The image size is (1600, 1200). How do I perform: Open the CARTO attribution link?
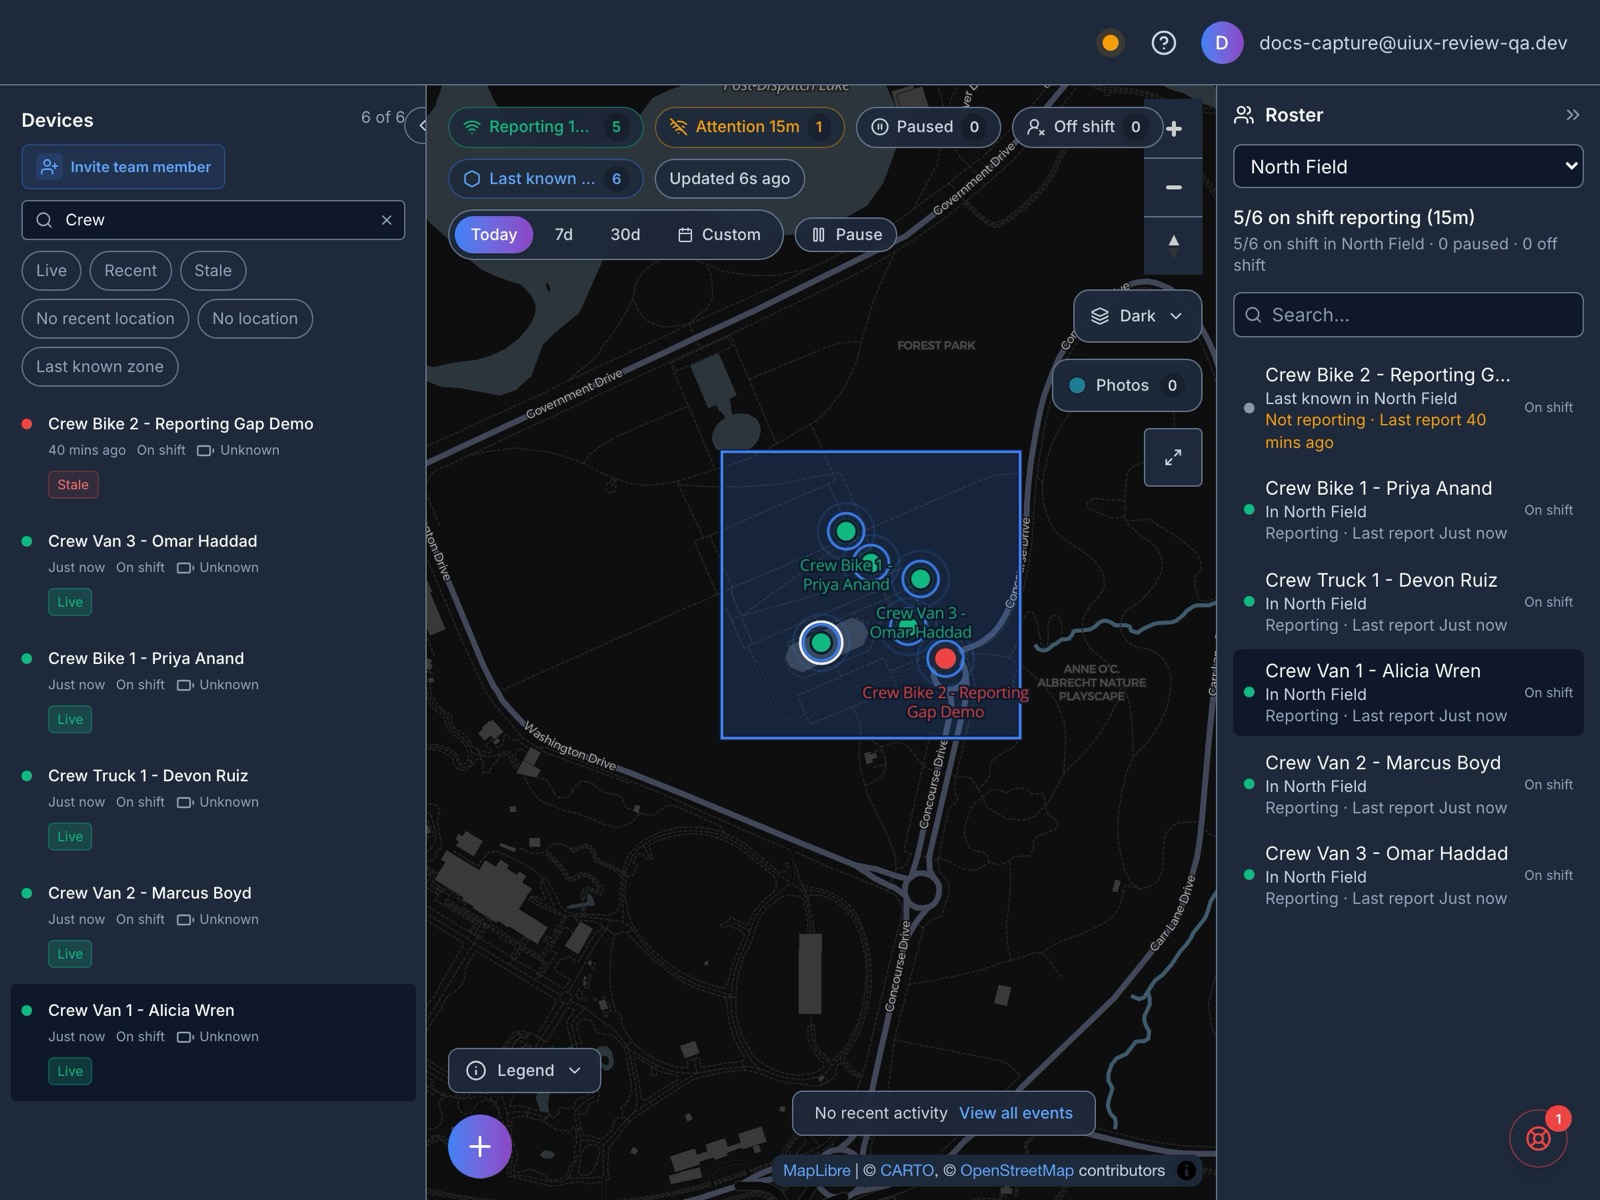click(x=907, y=1170)
